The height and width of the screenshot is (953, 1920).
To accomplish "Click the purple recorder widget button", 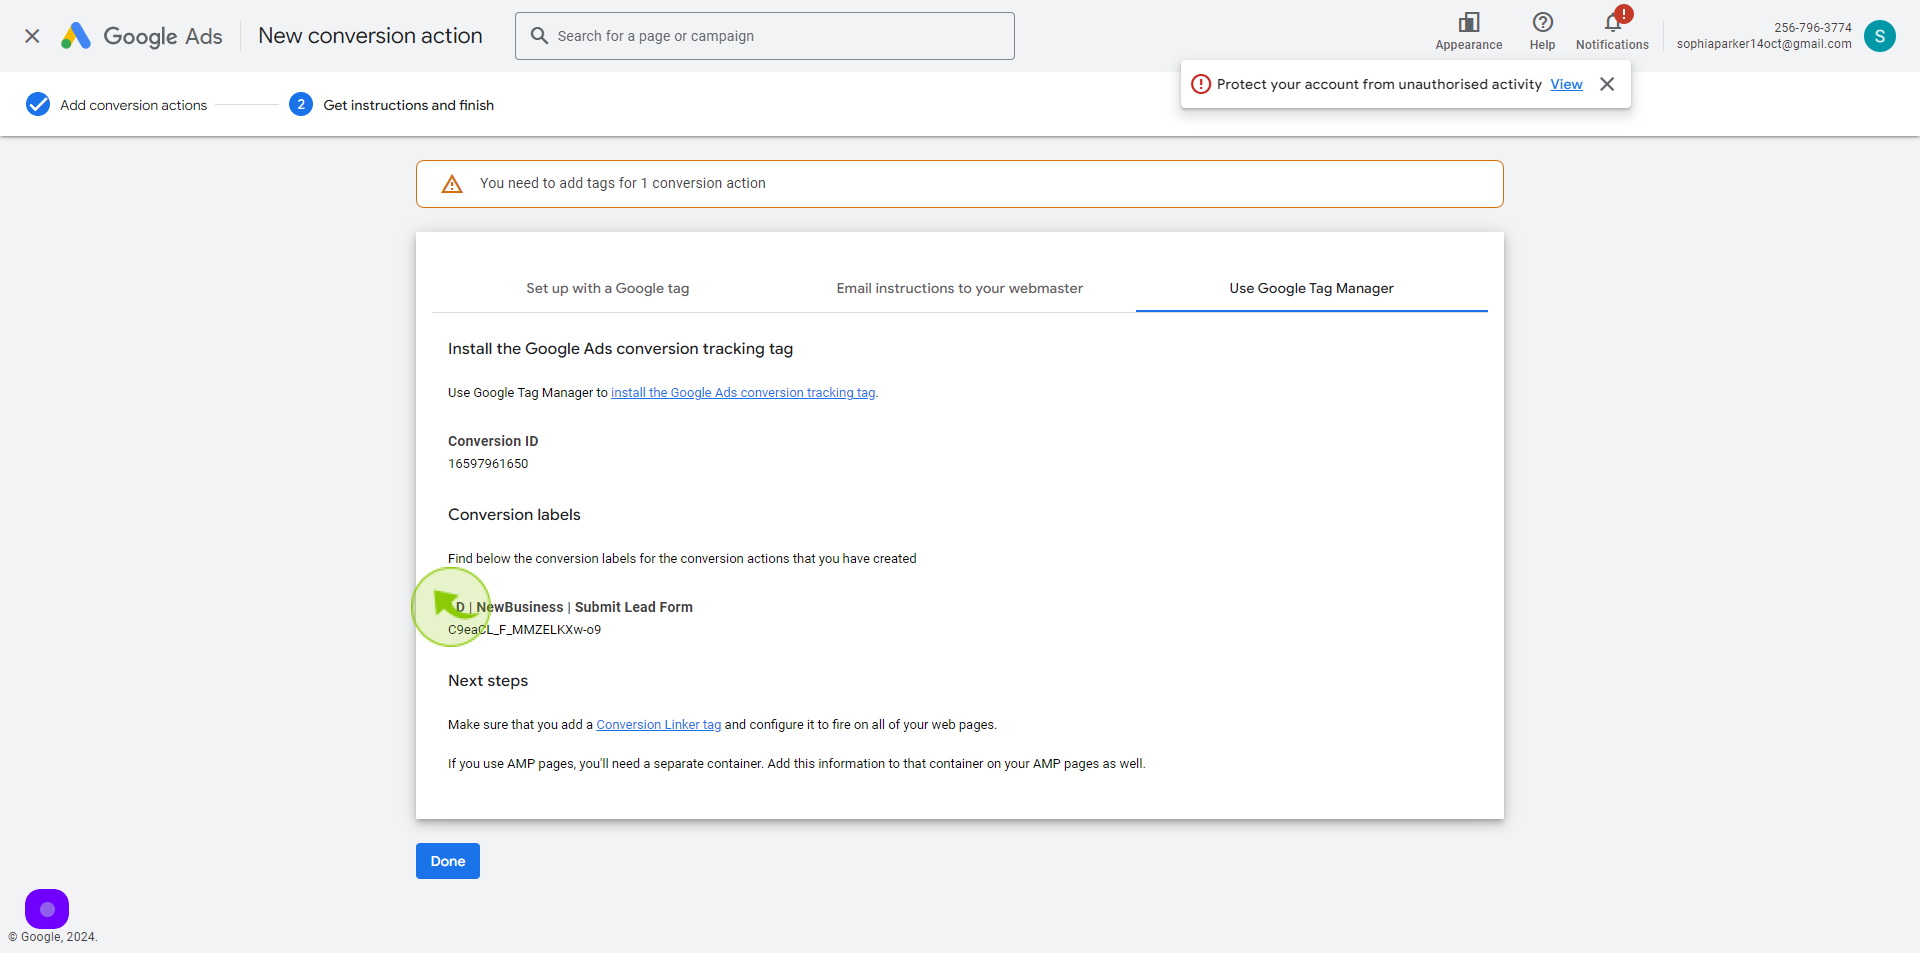I will point(47,909).
